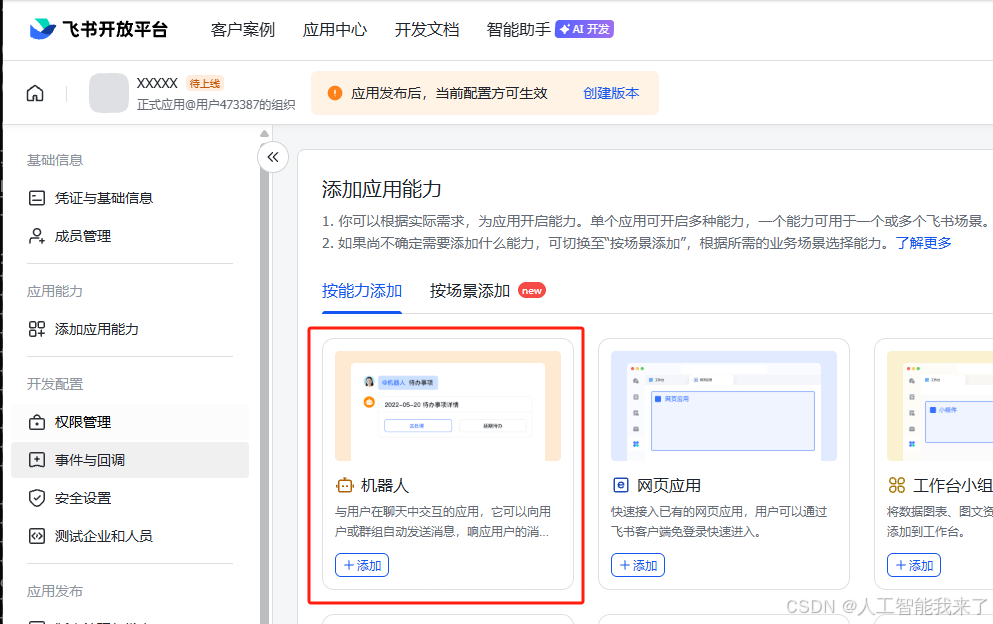Switch to 按能力添加 tab
The image size is (993, 624).
point(362,291)
